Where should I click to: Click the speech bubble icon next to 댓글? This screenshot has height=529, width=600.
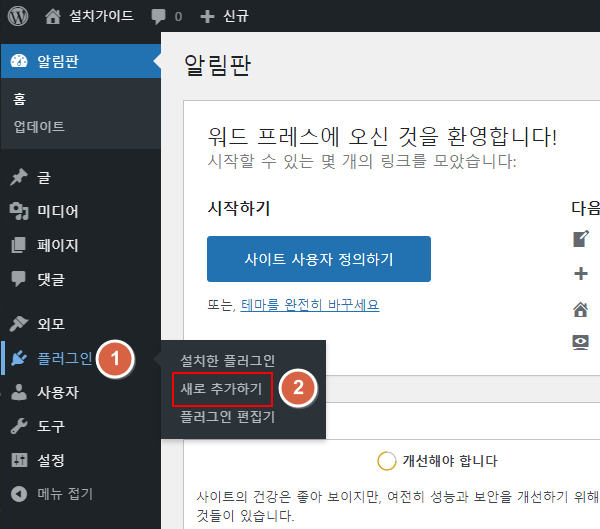[18, 279]
